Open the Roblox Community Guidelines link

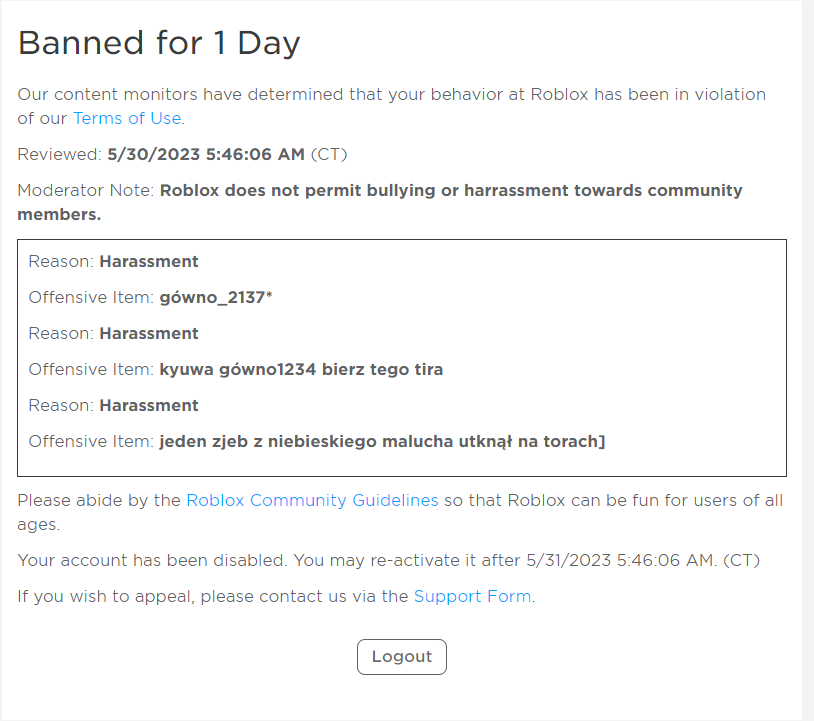(x=312, y=500)
